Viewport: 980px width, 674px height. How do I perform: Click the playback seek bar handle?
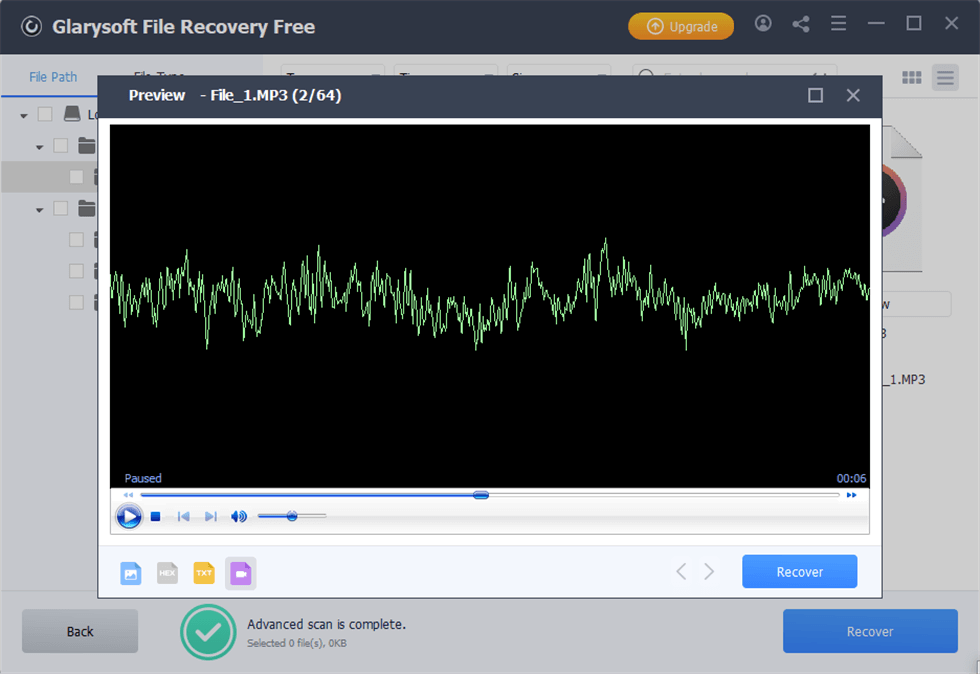coord(481,494)
